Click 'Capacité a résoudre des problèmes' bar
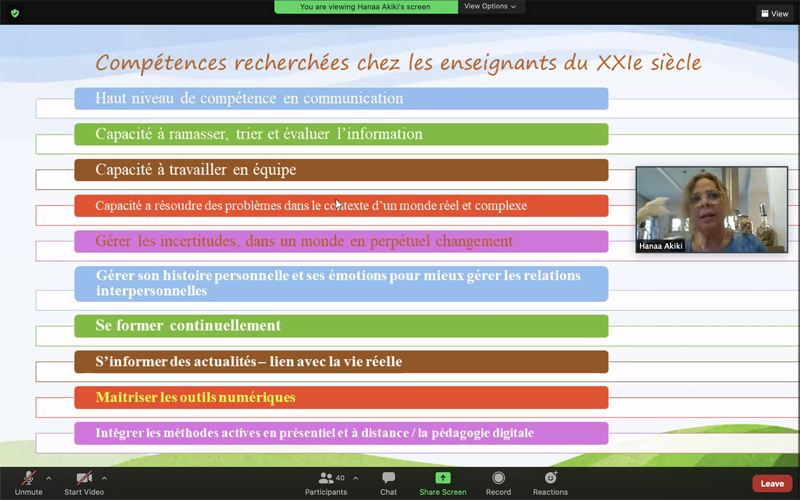 coord(341,206)
